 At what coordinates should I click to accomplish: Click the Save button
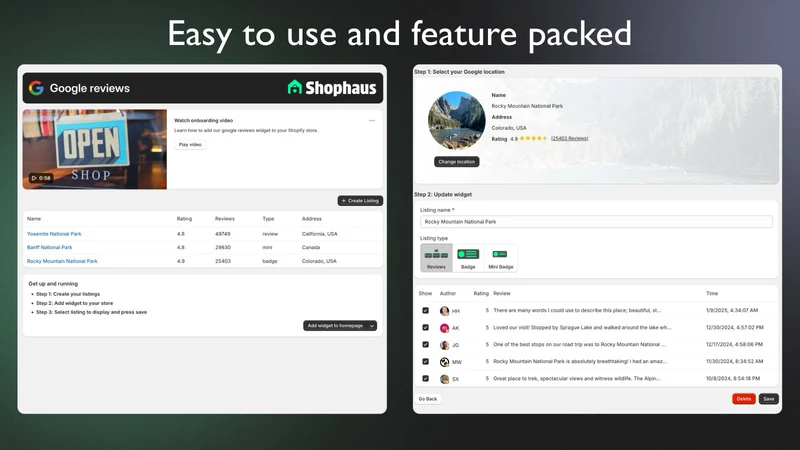pos(768,399)
